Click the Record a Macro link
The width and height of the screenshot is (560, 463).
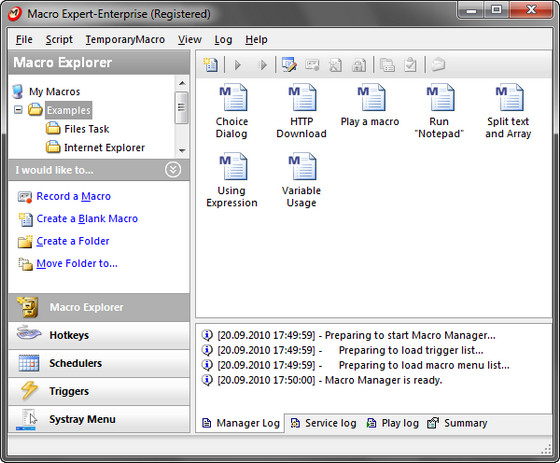[x=74, y=196]
